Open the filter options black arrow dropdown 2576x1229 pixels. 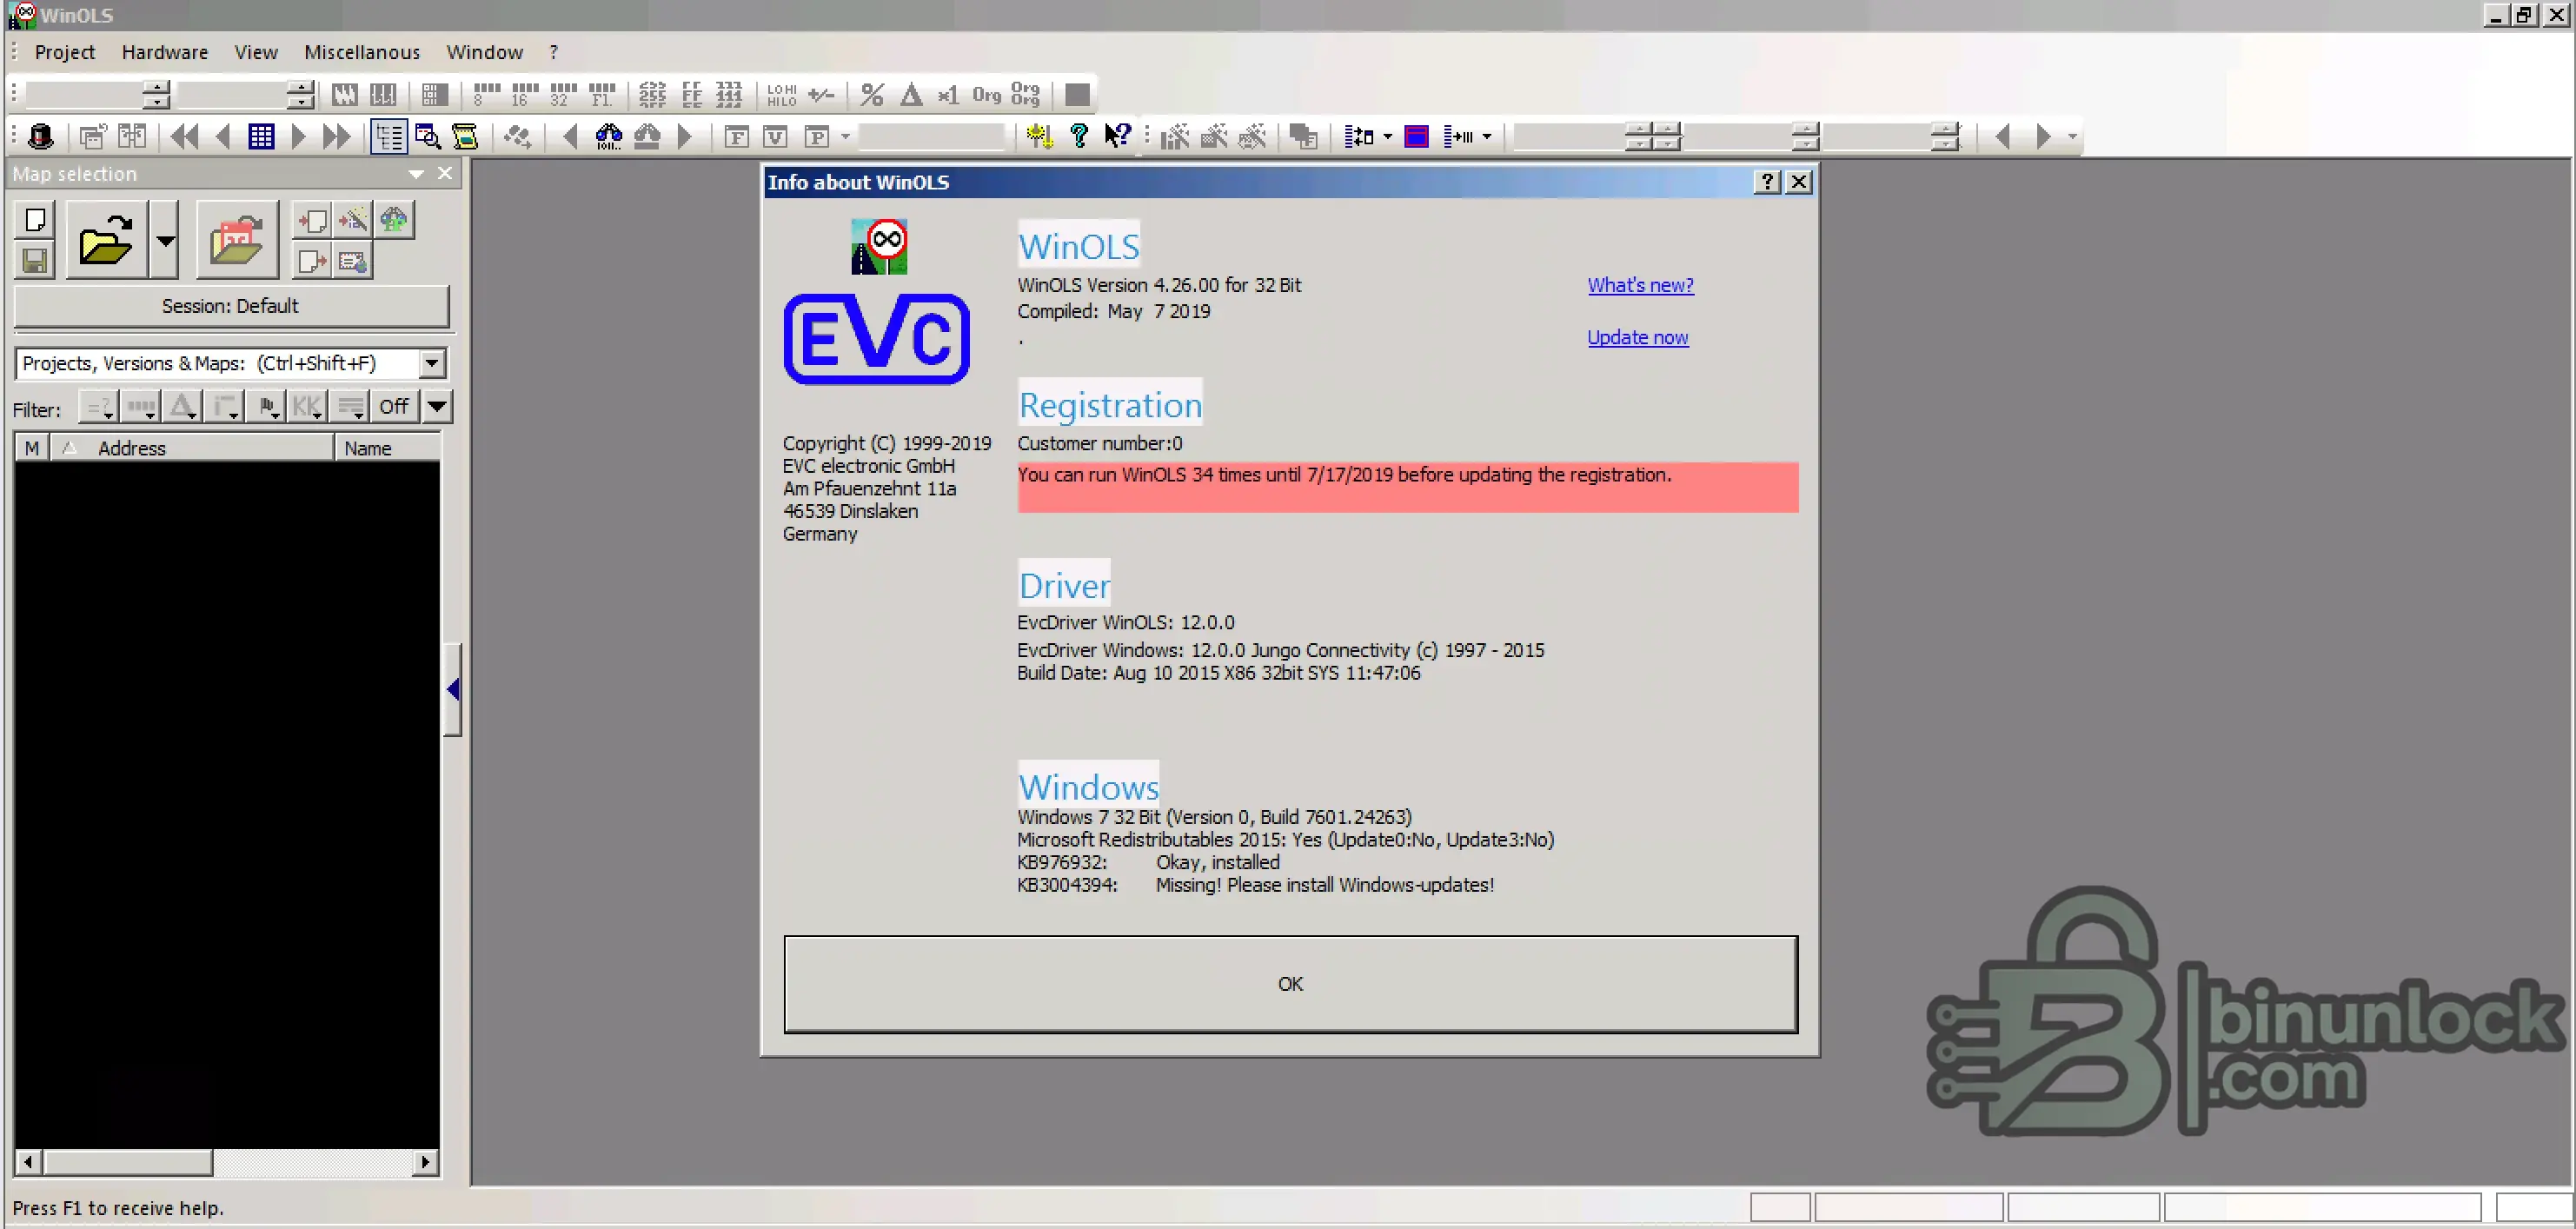[x=437, y=406]
